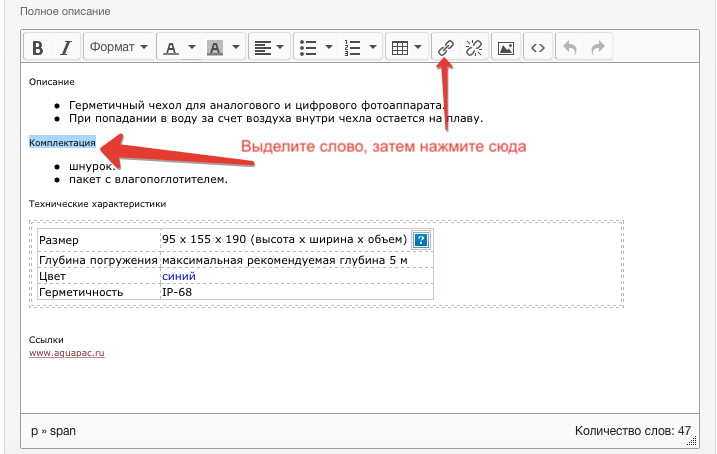Toggle bold formatting
This screenshot has width=717, height=454.
38,47
